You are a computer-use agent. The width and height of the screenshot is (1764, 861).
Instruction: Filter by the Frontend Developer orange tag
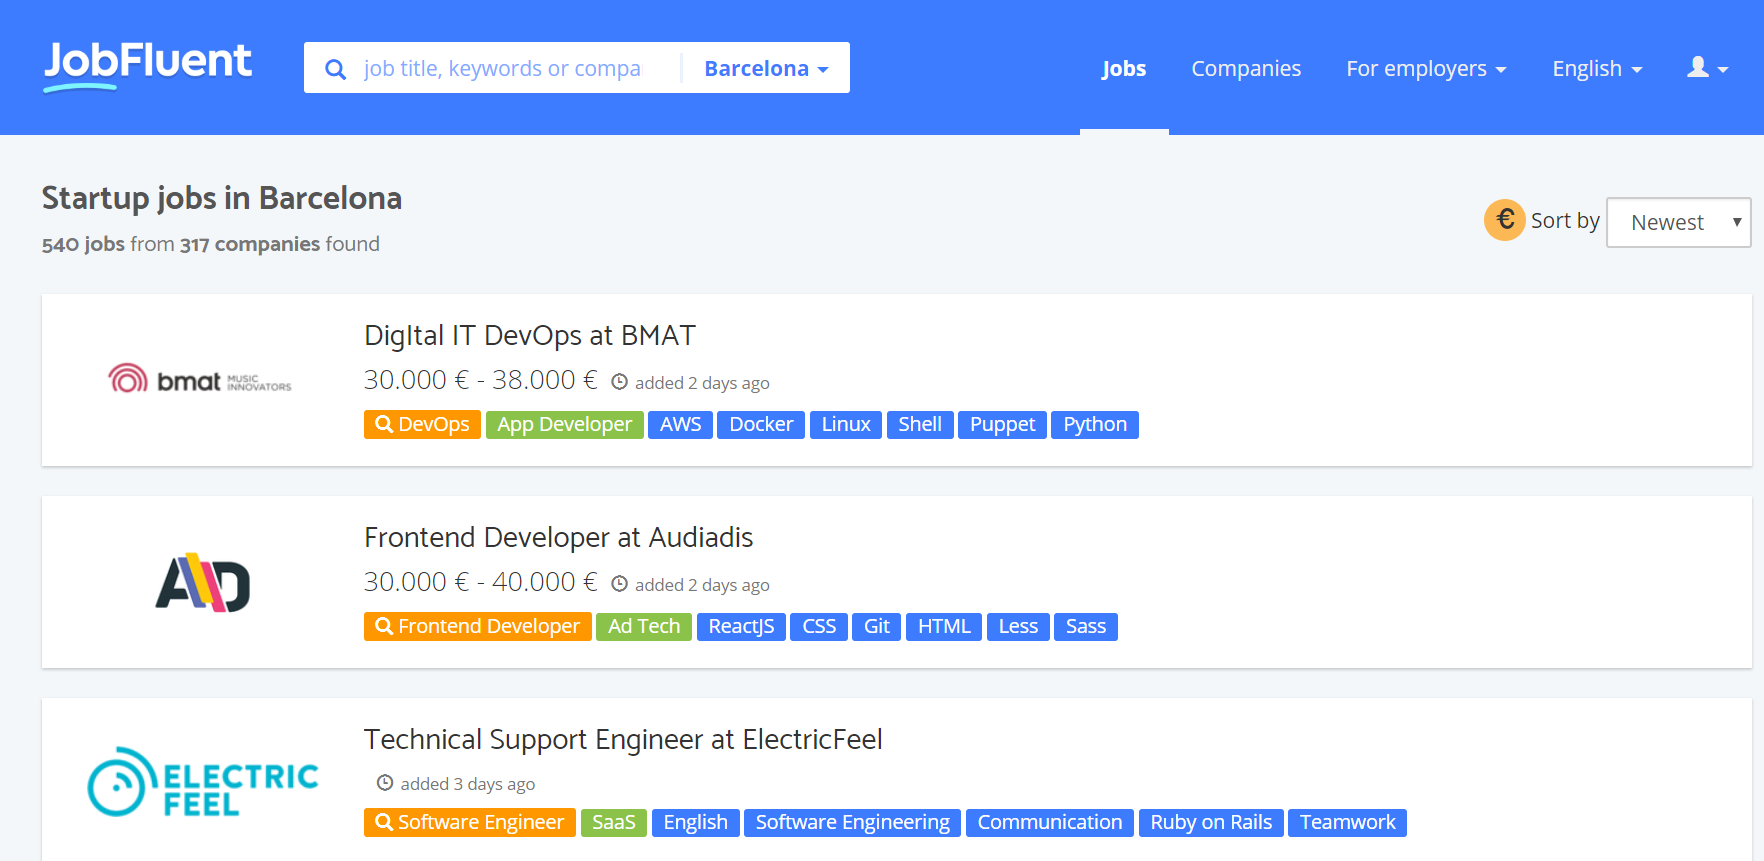pos(478,627)
